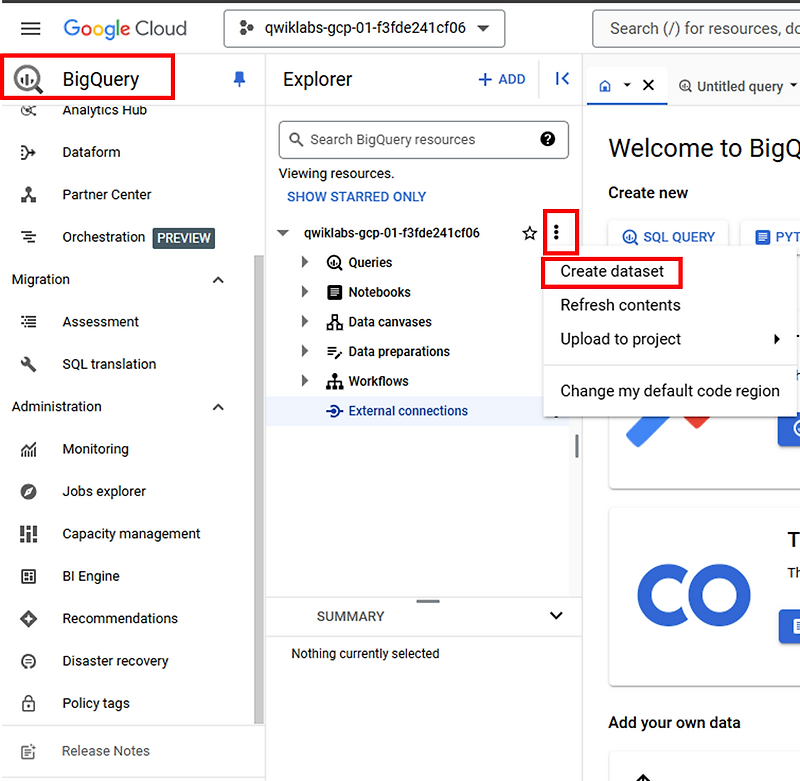This screenshot has height=781, width=800.
Task: Click the ADD button in Explorer
Action: [501, 78]
